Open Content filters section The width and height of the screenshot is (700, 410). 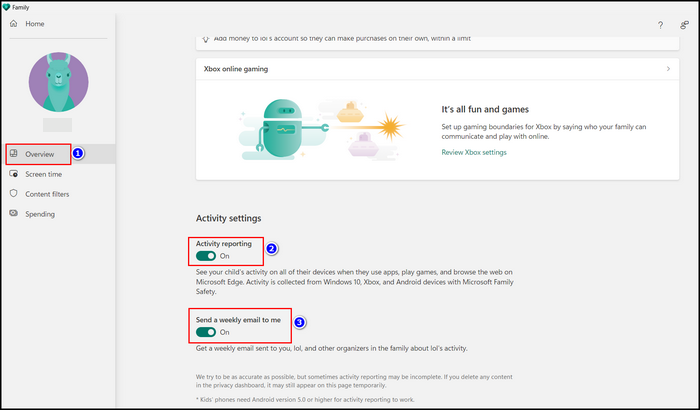tap(47, 194)
